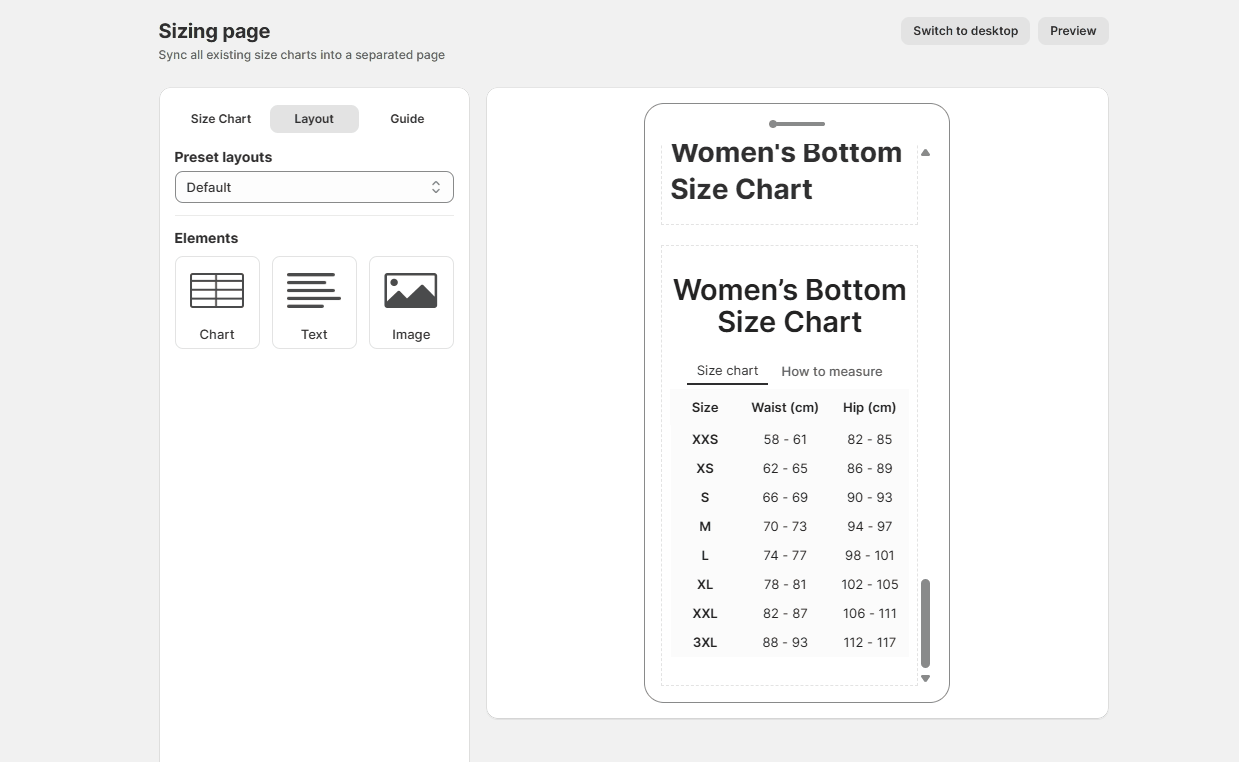Select the Layout tab
This screenshot has width=1239, height=762.
[x=314, y=119]
